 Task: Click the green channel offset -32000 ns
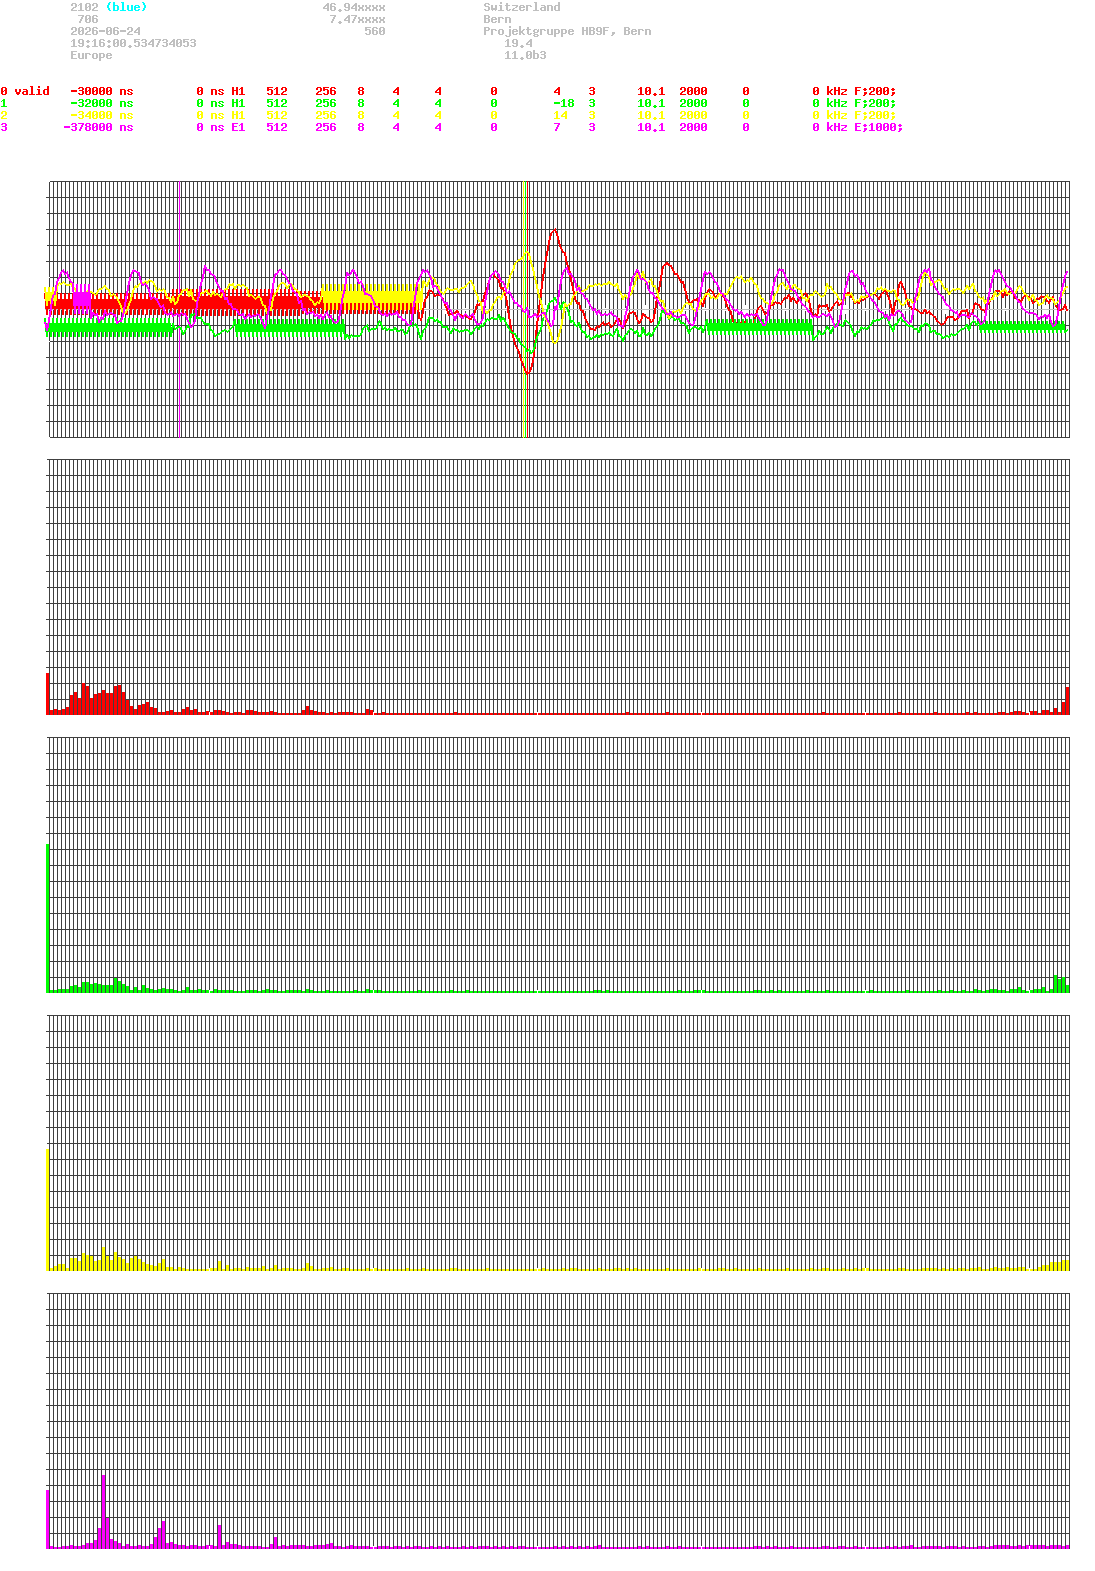[x=101, y=103]
